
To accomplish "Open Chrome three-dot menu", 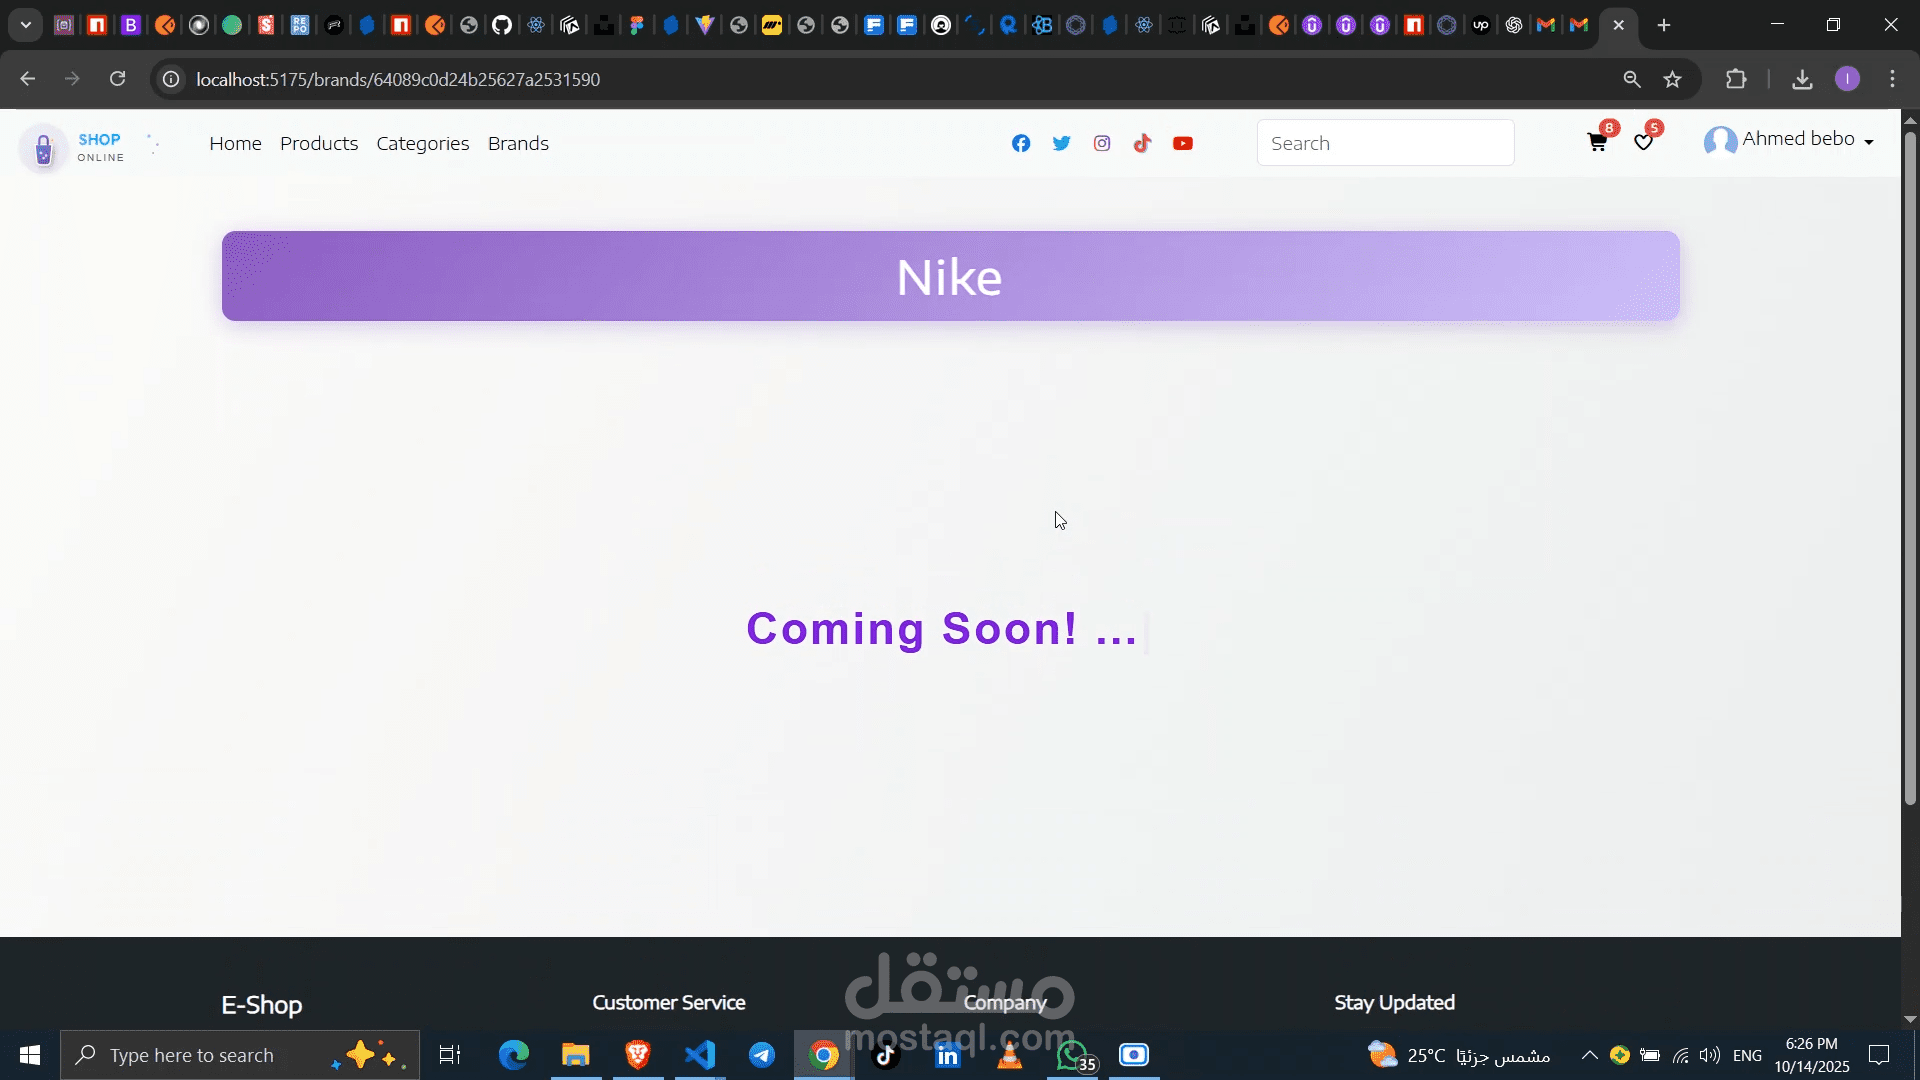I will [x=1892, y=79].
